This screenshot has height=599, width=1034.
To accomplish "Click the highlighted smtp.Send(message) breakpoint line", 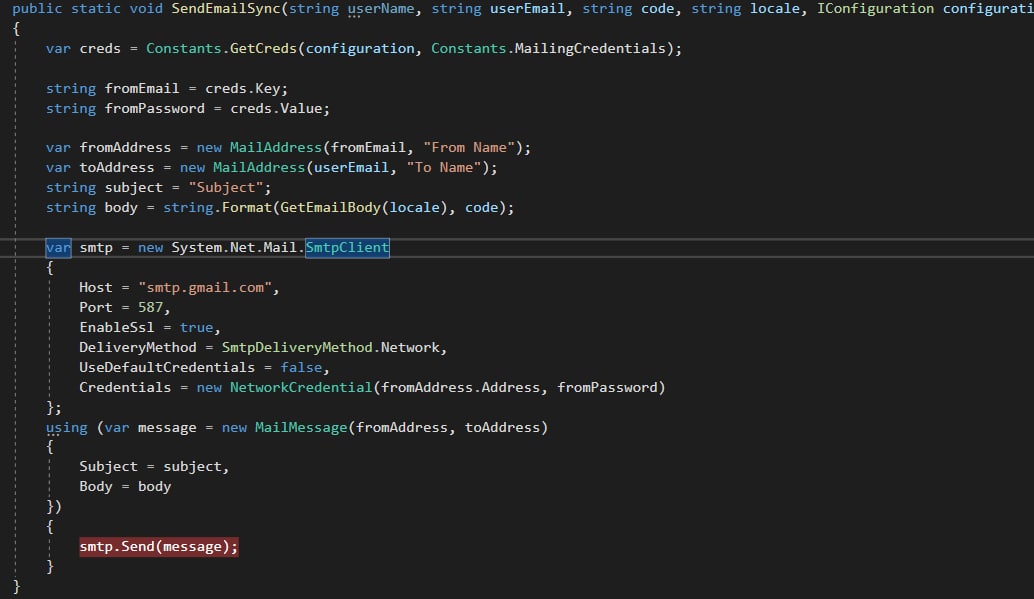I will [159, 546].
